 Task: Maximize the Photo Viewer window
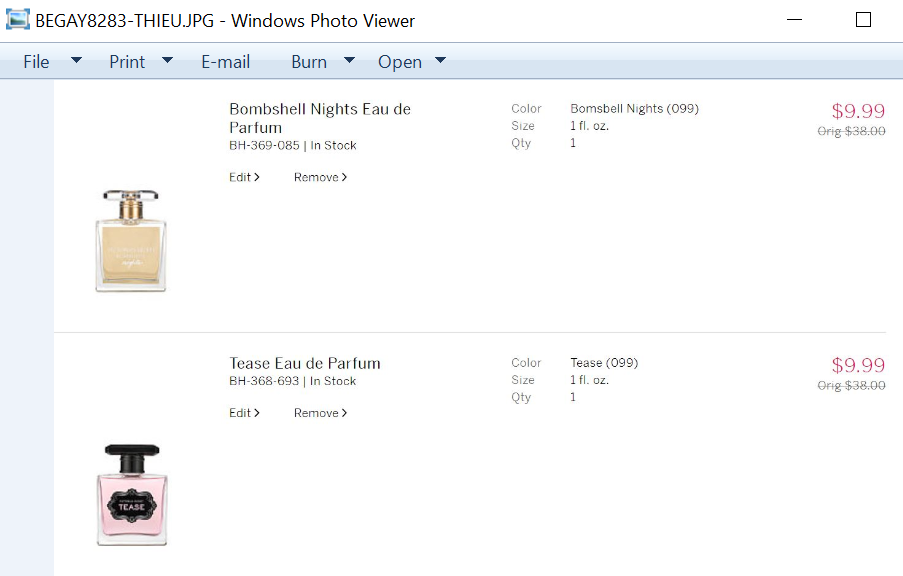tap(863, 20)
